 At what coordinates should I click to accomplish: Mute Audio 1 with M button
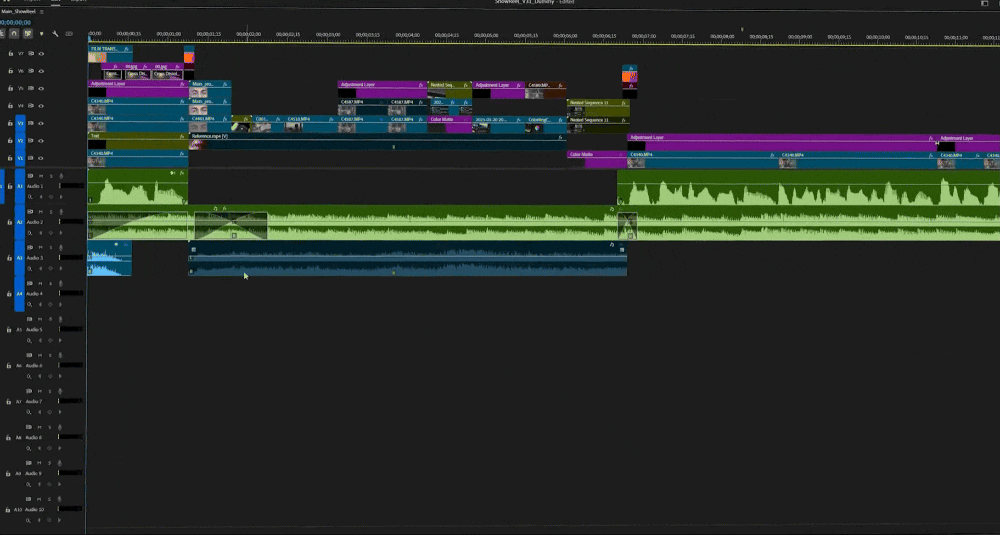coord(41,176)
